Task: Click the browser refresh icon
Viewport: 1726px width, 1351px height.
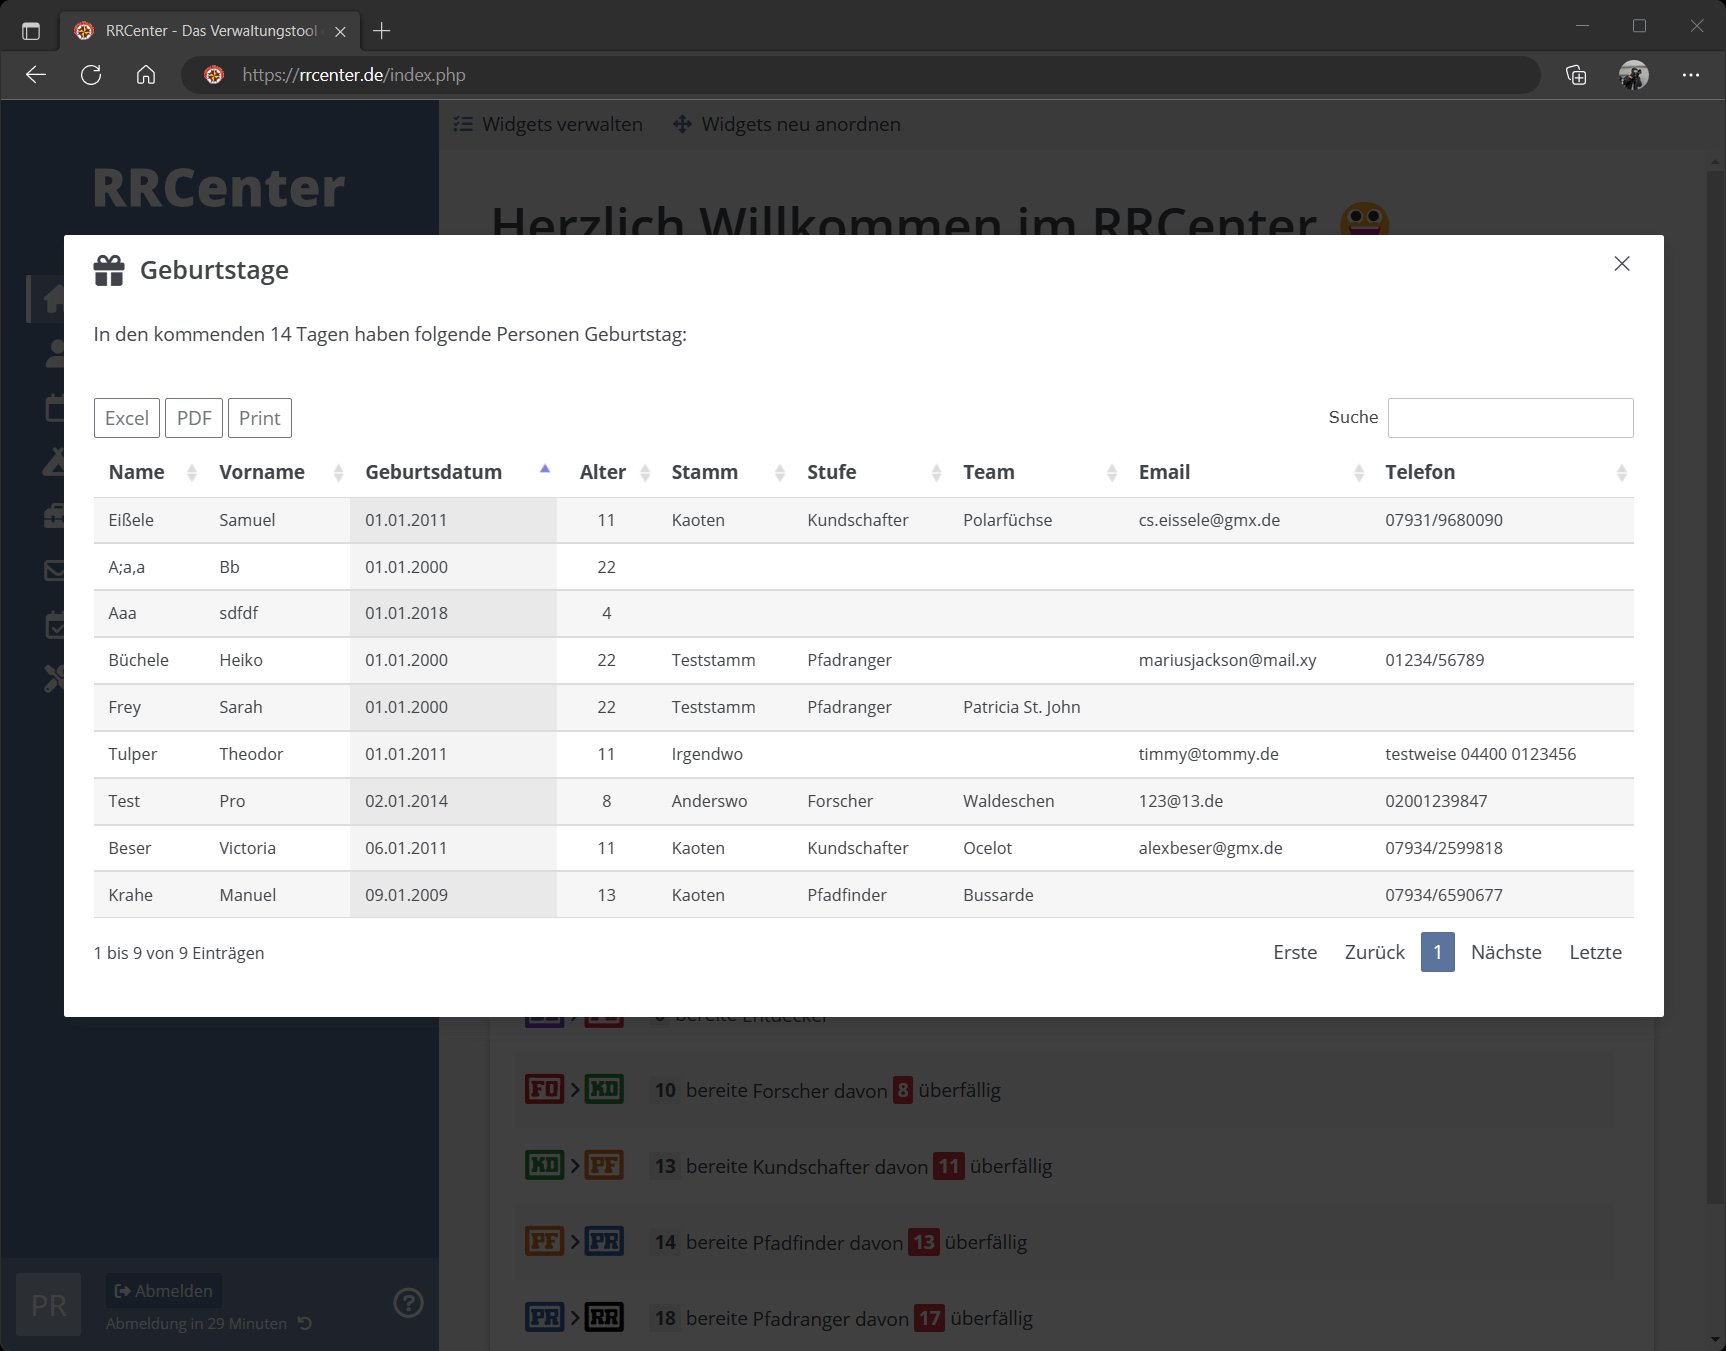Action: point(91,75)
